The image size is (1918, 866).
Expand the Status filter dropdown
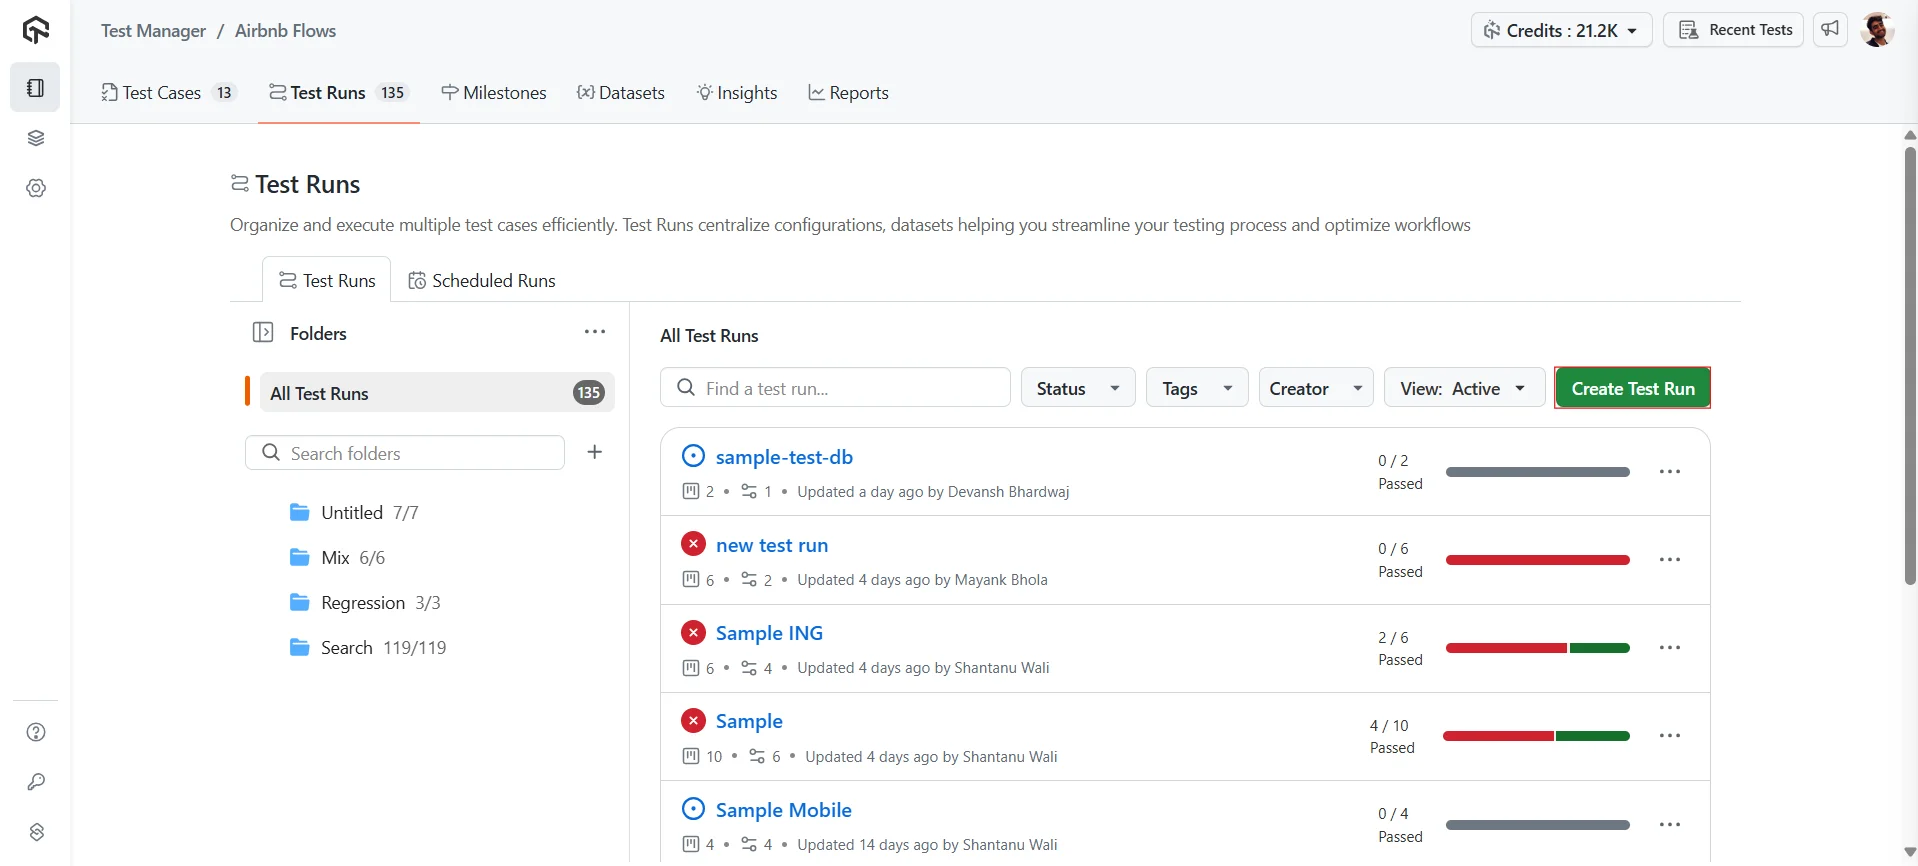point(1077,388)
